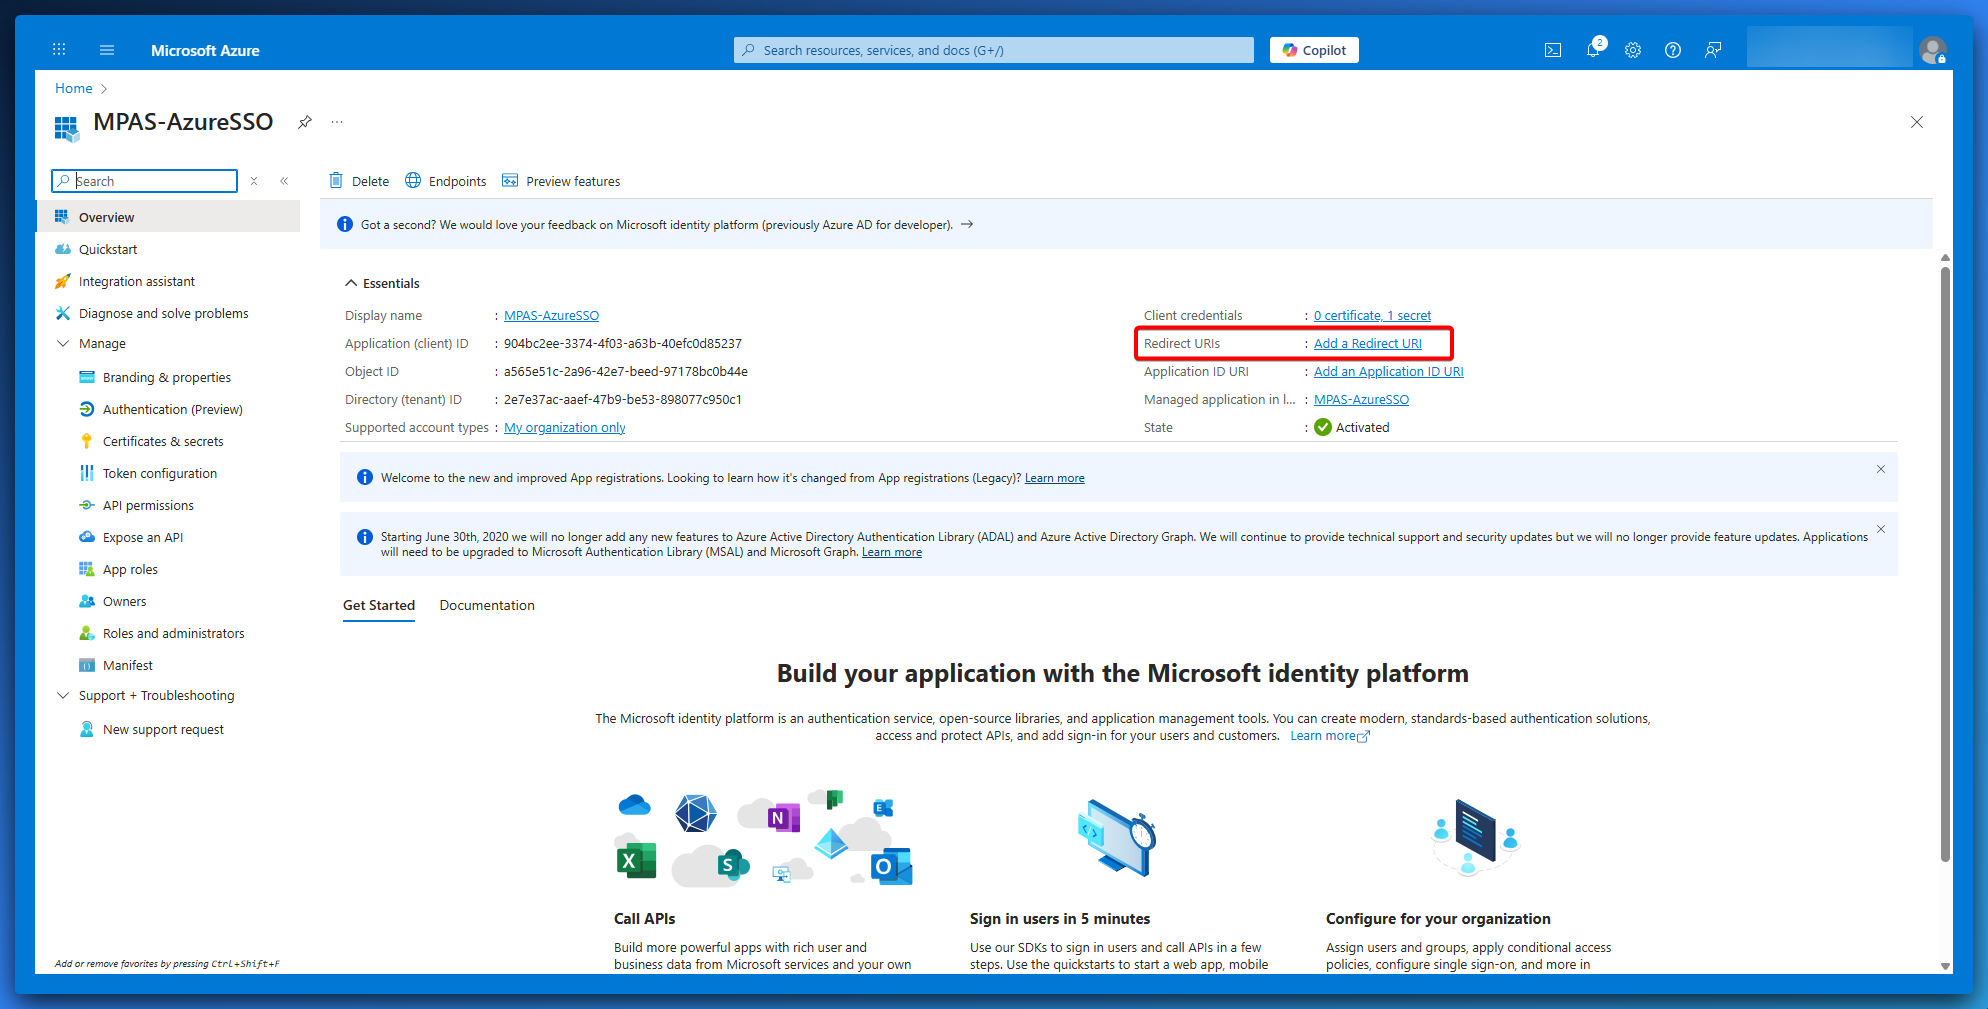
Task: Launch Cloud Shell from the top bar
Action: pyautogui.click(x=1553, y=50)
